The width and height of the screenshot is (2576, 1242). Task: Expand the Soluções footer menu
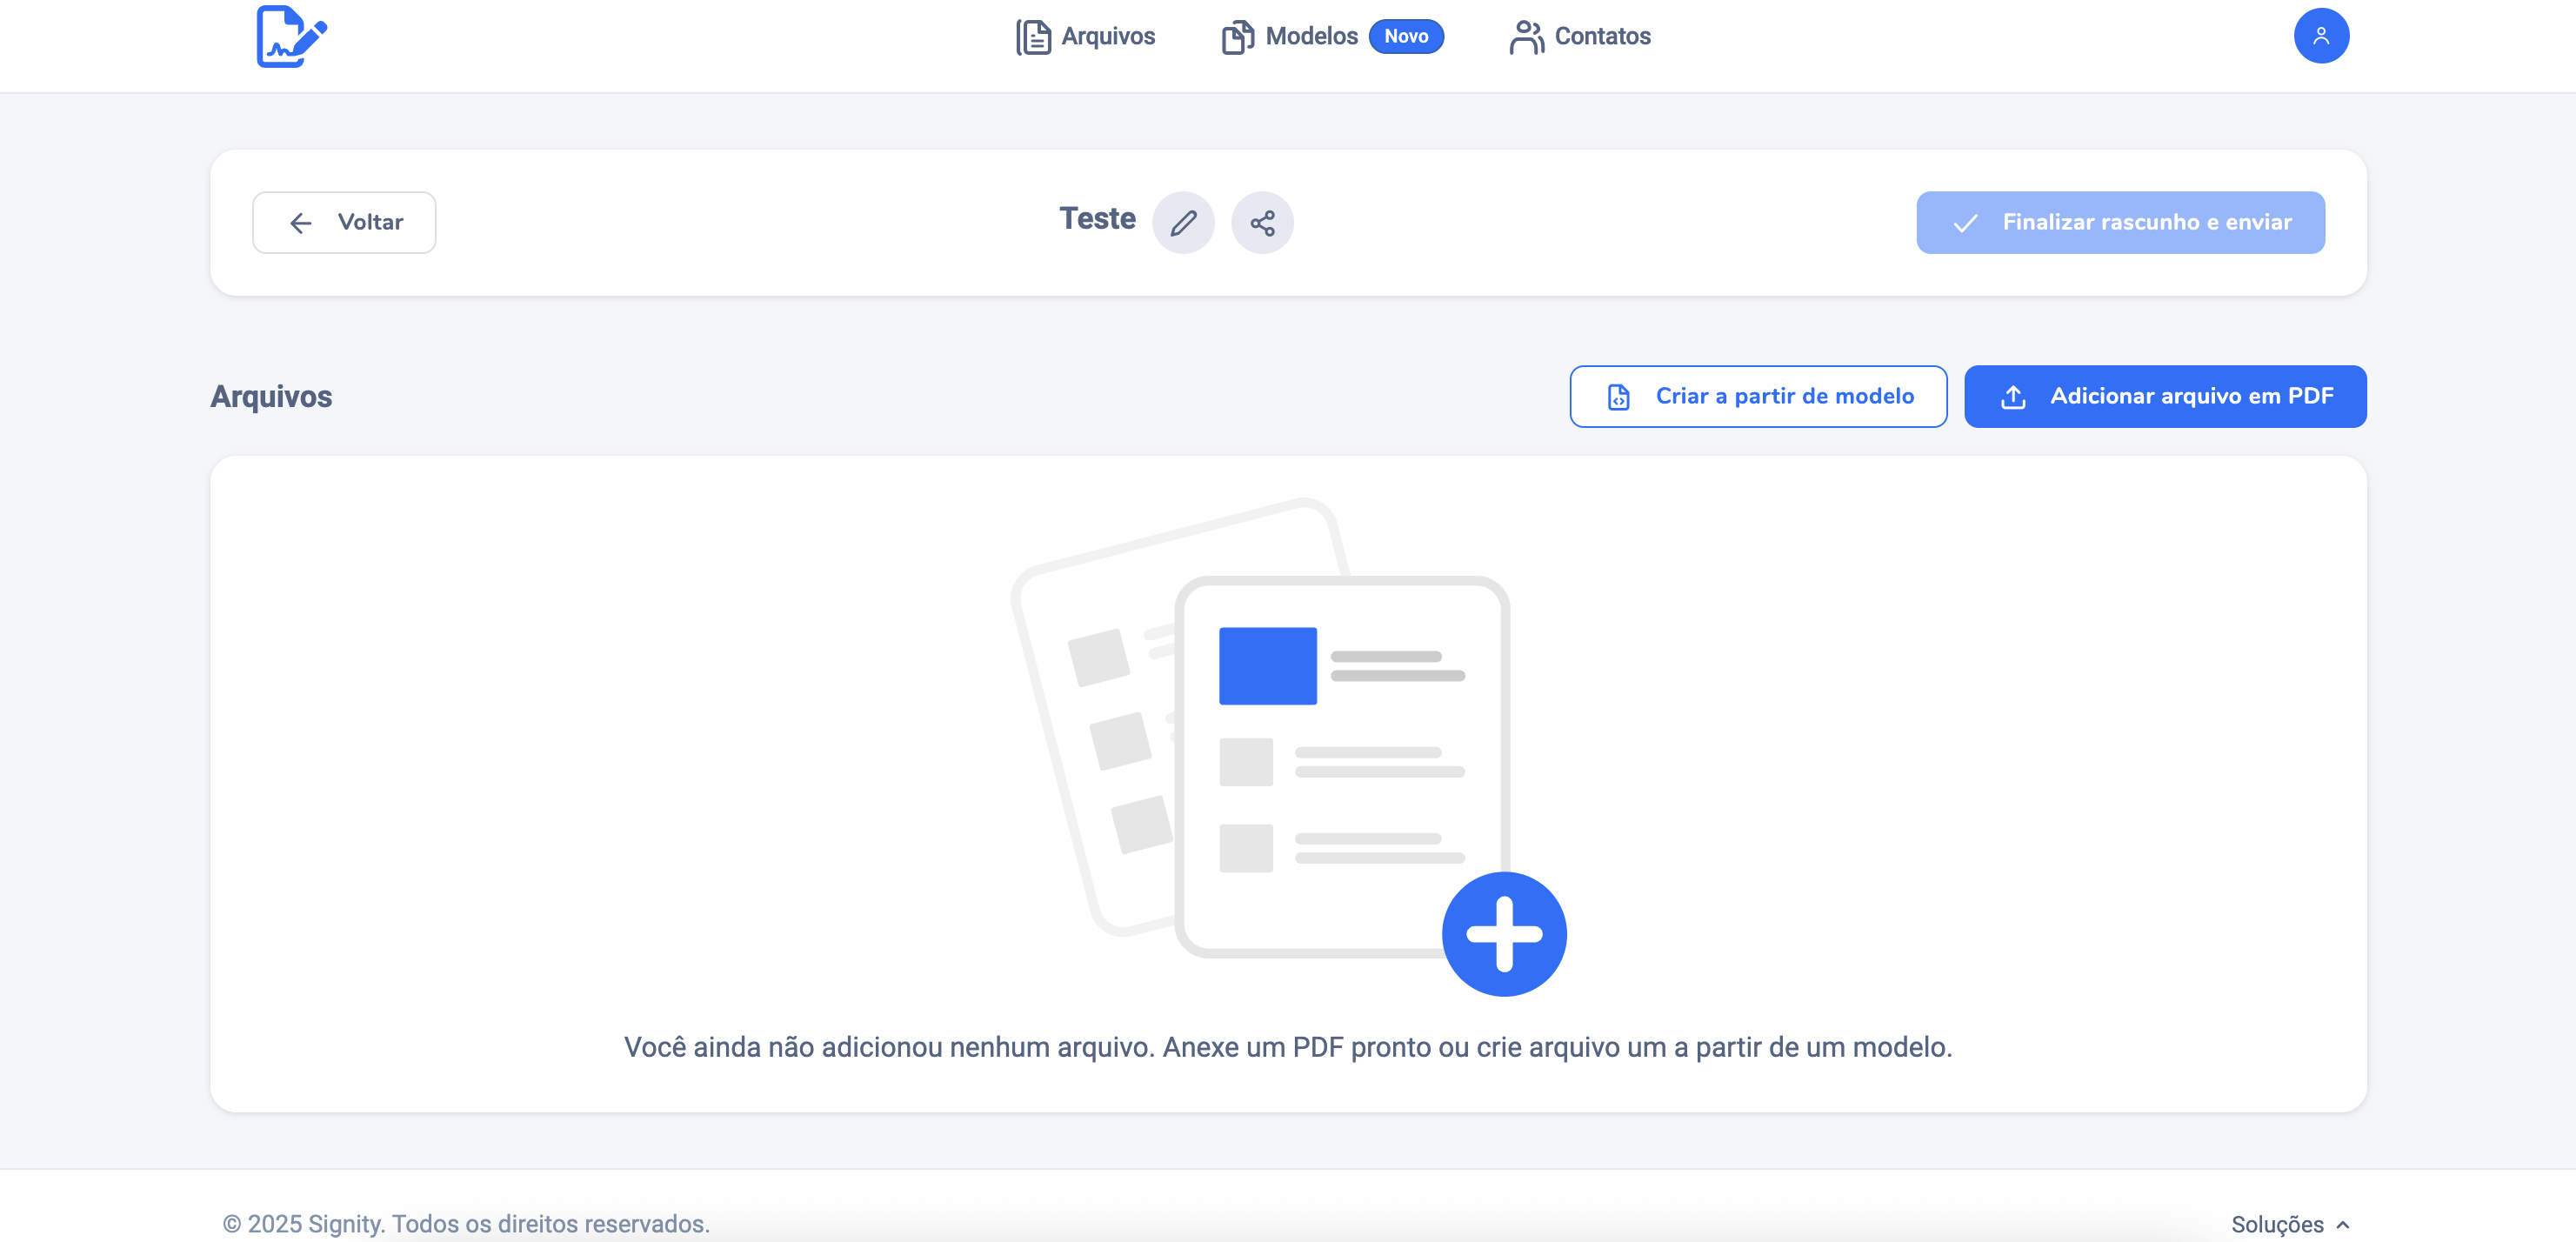pyautogui.click(x=2289, y=1224)
